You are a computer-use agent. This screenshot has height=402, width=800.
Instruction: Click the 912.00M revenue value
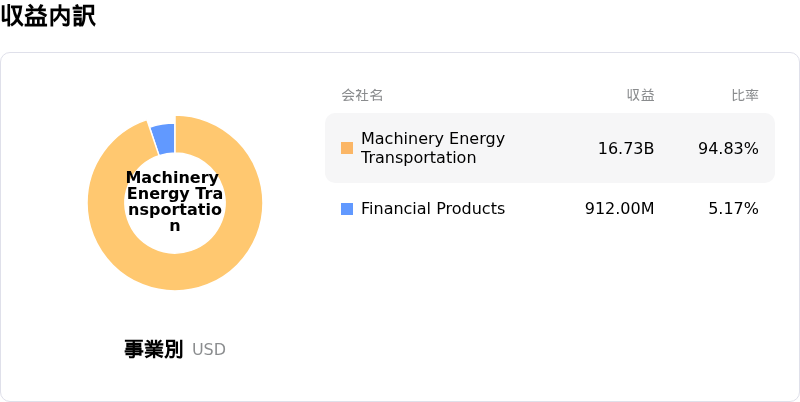click(619, 209)
